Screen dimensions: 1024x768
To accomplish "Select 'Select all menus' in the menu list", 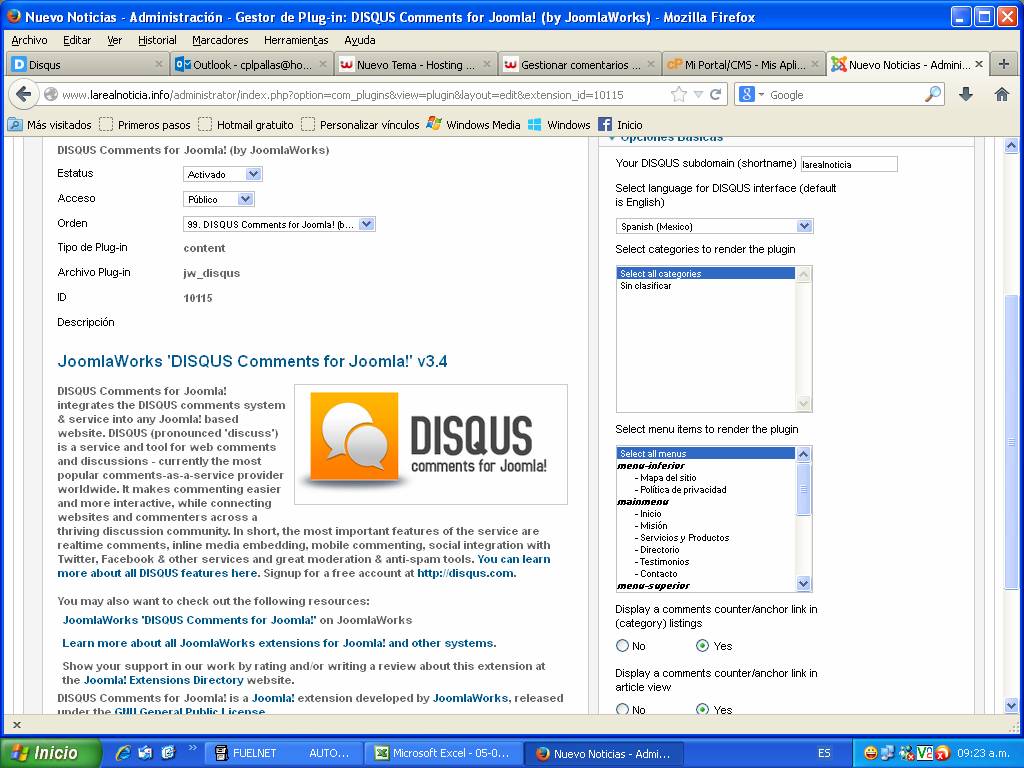I will 706,453.
